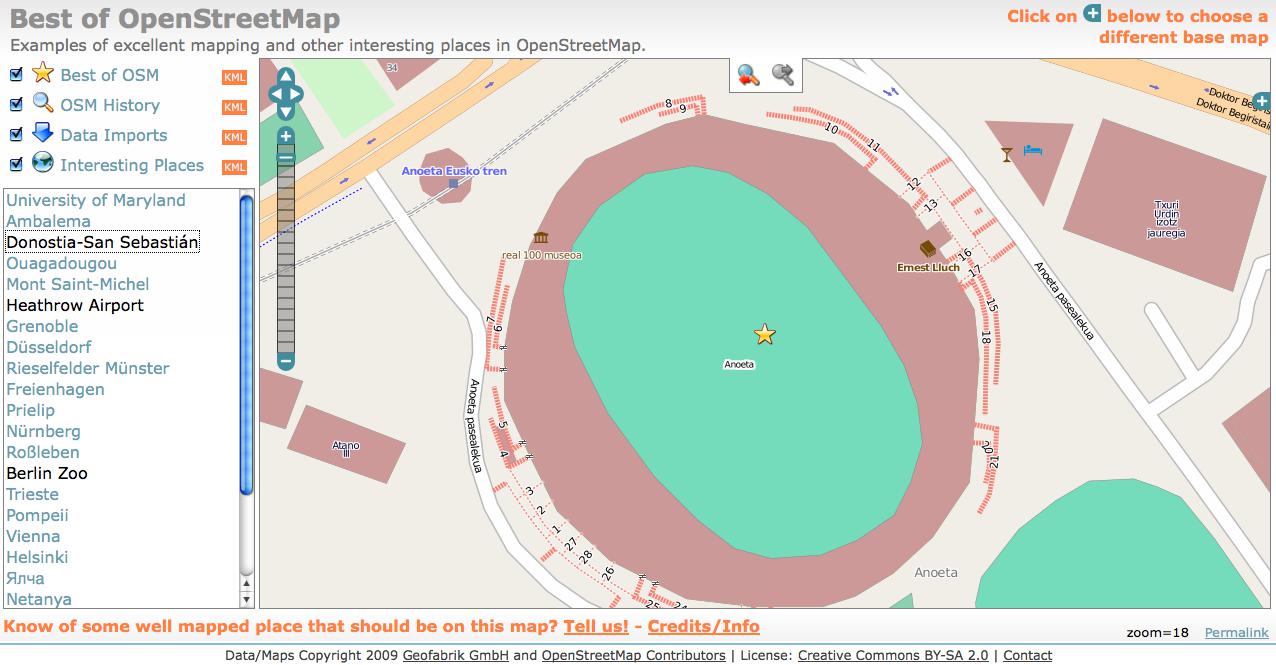This screenshot has width=1276, height=665.
Task: Click the Best of OSM layer label
Action: click(x=109, y=75)
